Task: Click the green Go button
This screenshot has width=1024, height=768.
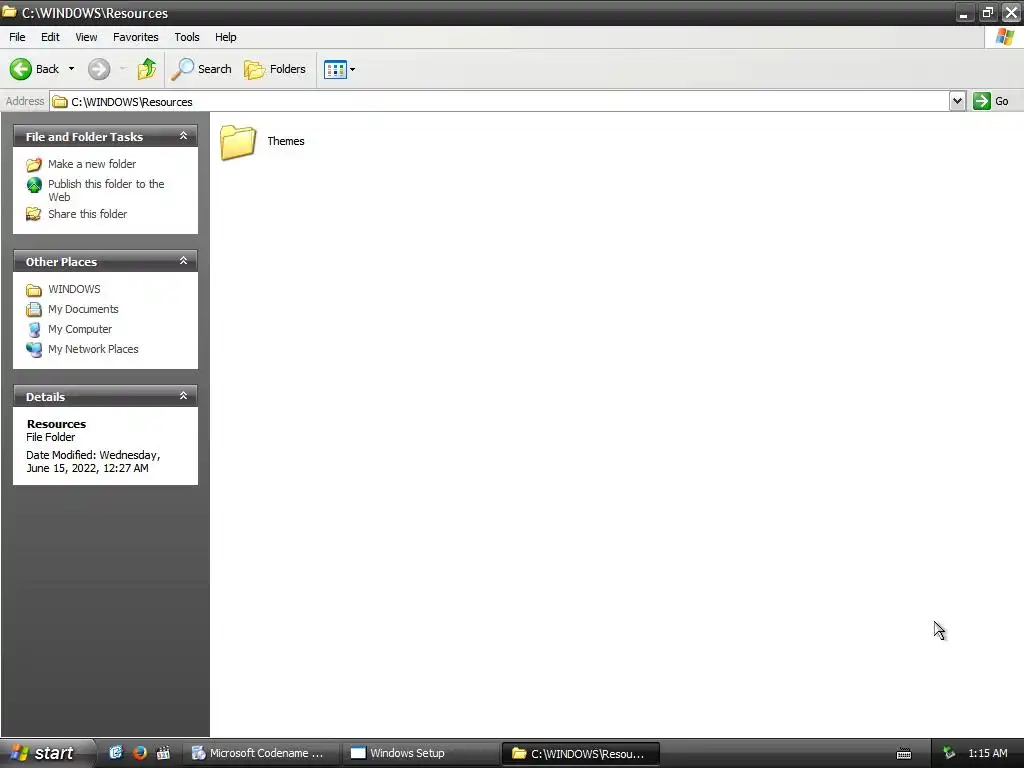Action: (x=991, y=101)
